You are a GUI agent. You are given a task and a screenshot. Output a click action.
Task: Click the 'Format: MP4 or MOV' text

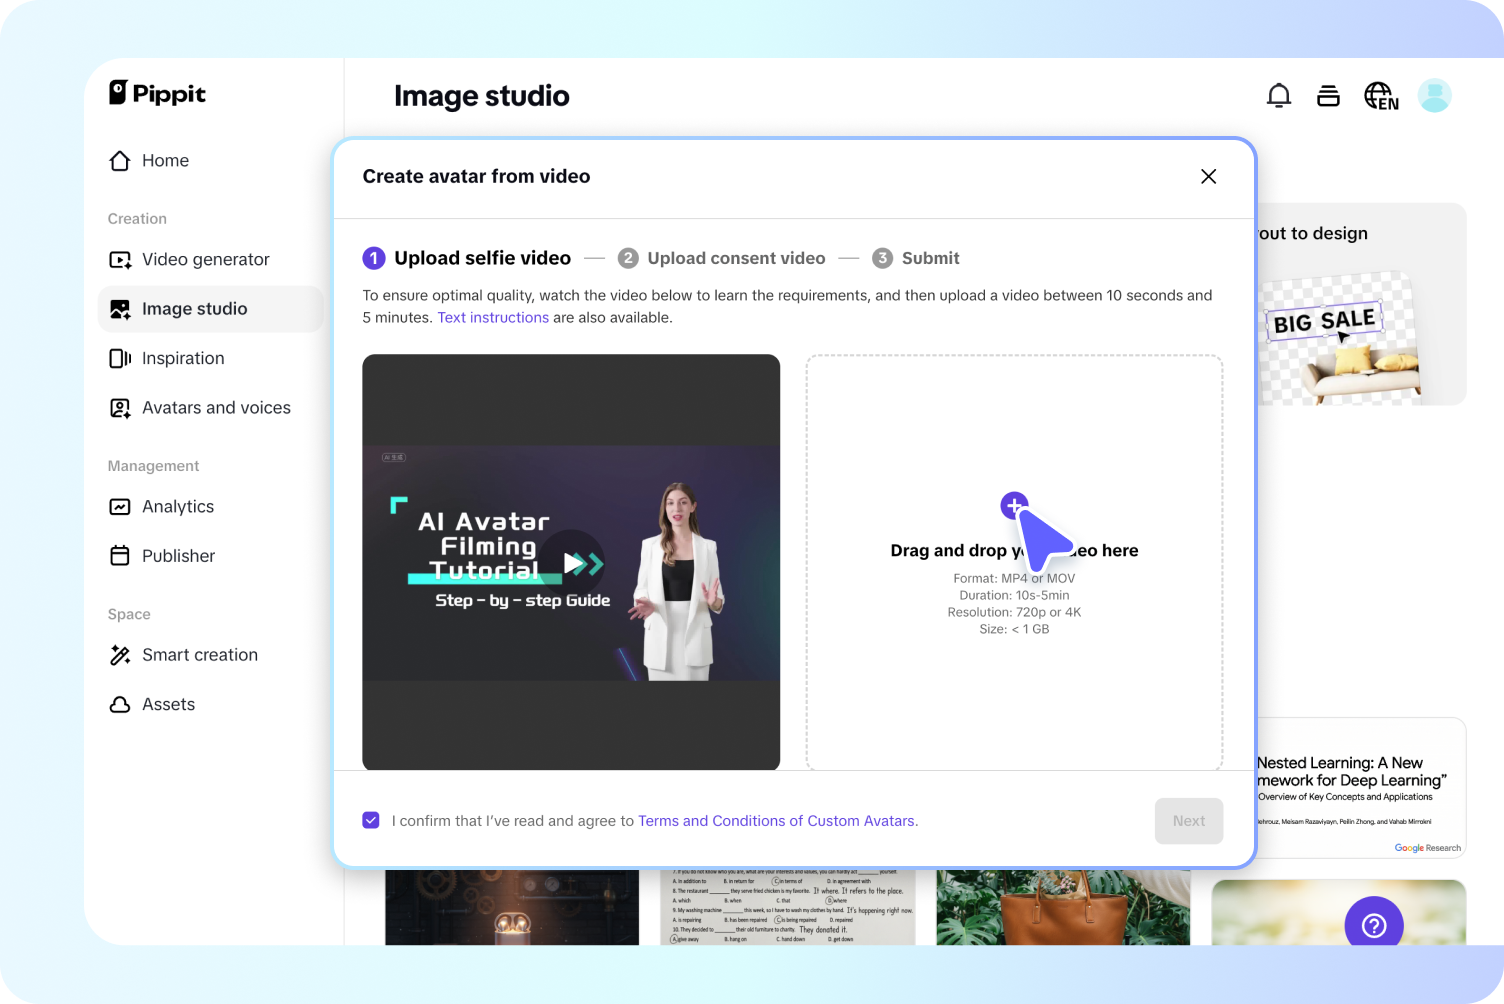pyautogui.click(x=1014, y=578)
